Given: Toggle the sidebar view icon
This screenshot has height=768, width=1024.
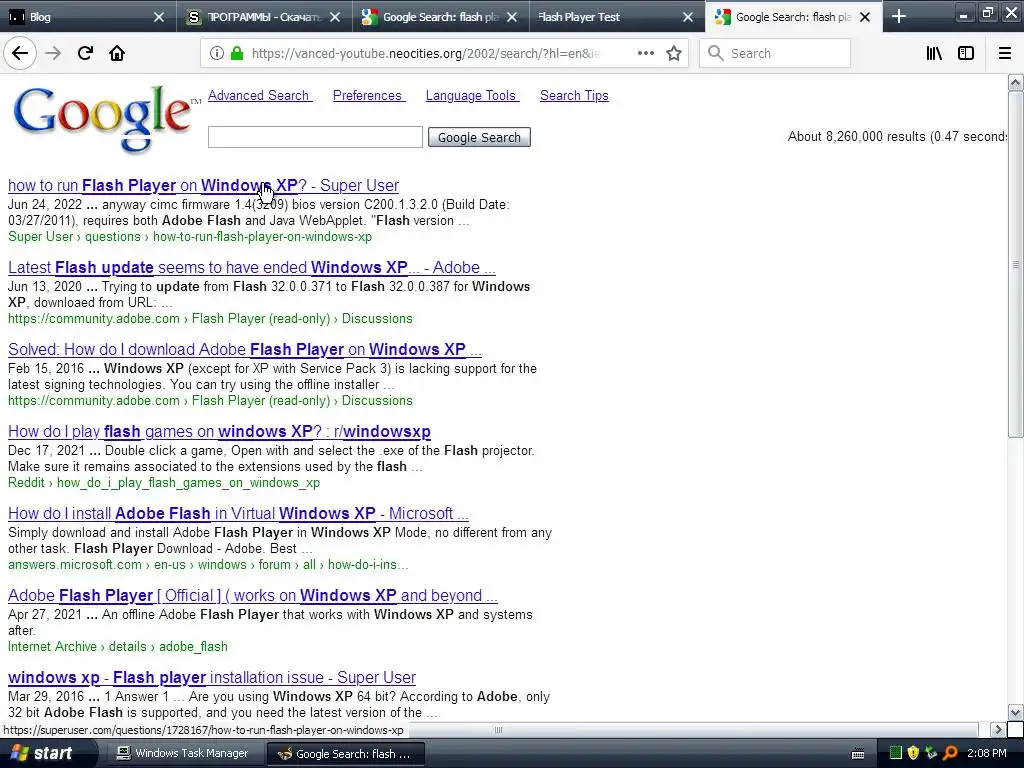Looking at the screenshot, I should point(966,54).
